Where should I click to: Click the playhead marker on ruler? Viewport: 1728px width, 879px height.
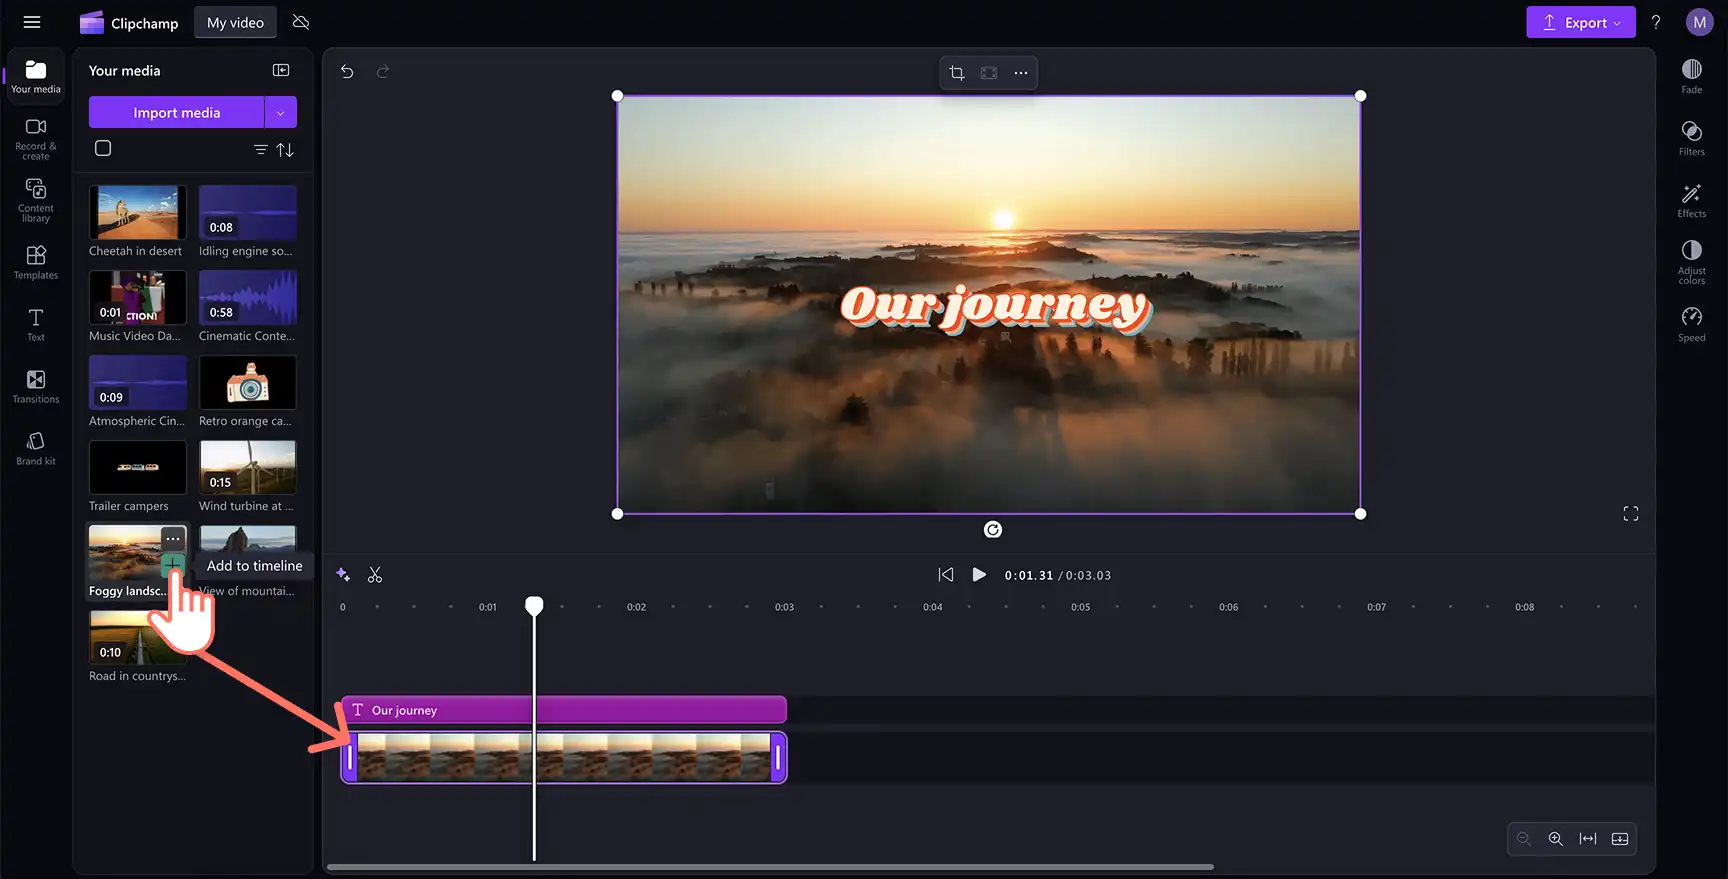point(534,605)
